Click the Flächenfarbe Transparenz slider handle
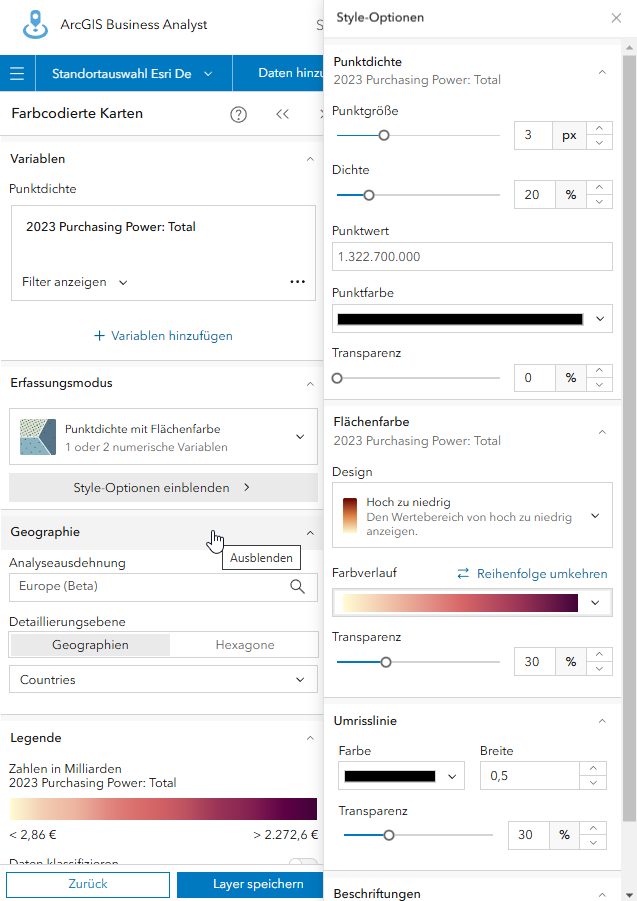The image size is (637, 901). click(386, 662)
